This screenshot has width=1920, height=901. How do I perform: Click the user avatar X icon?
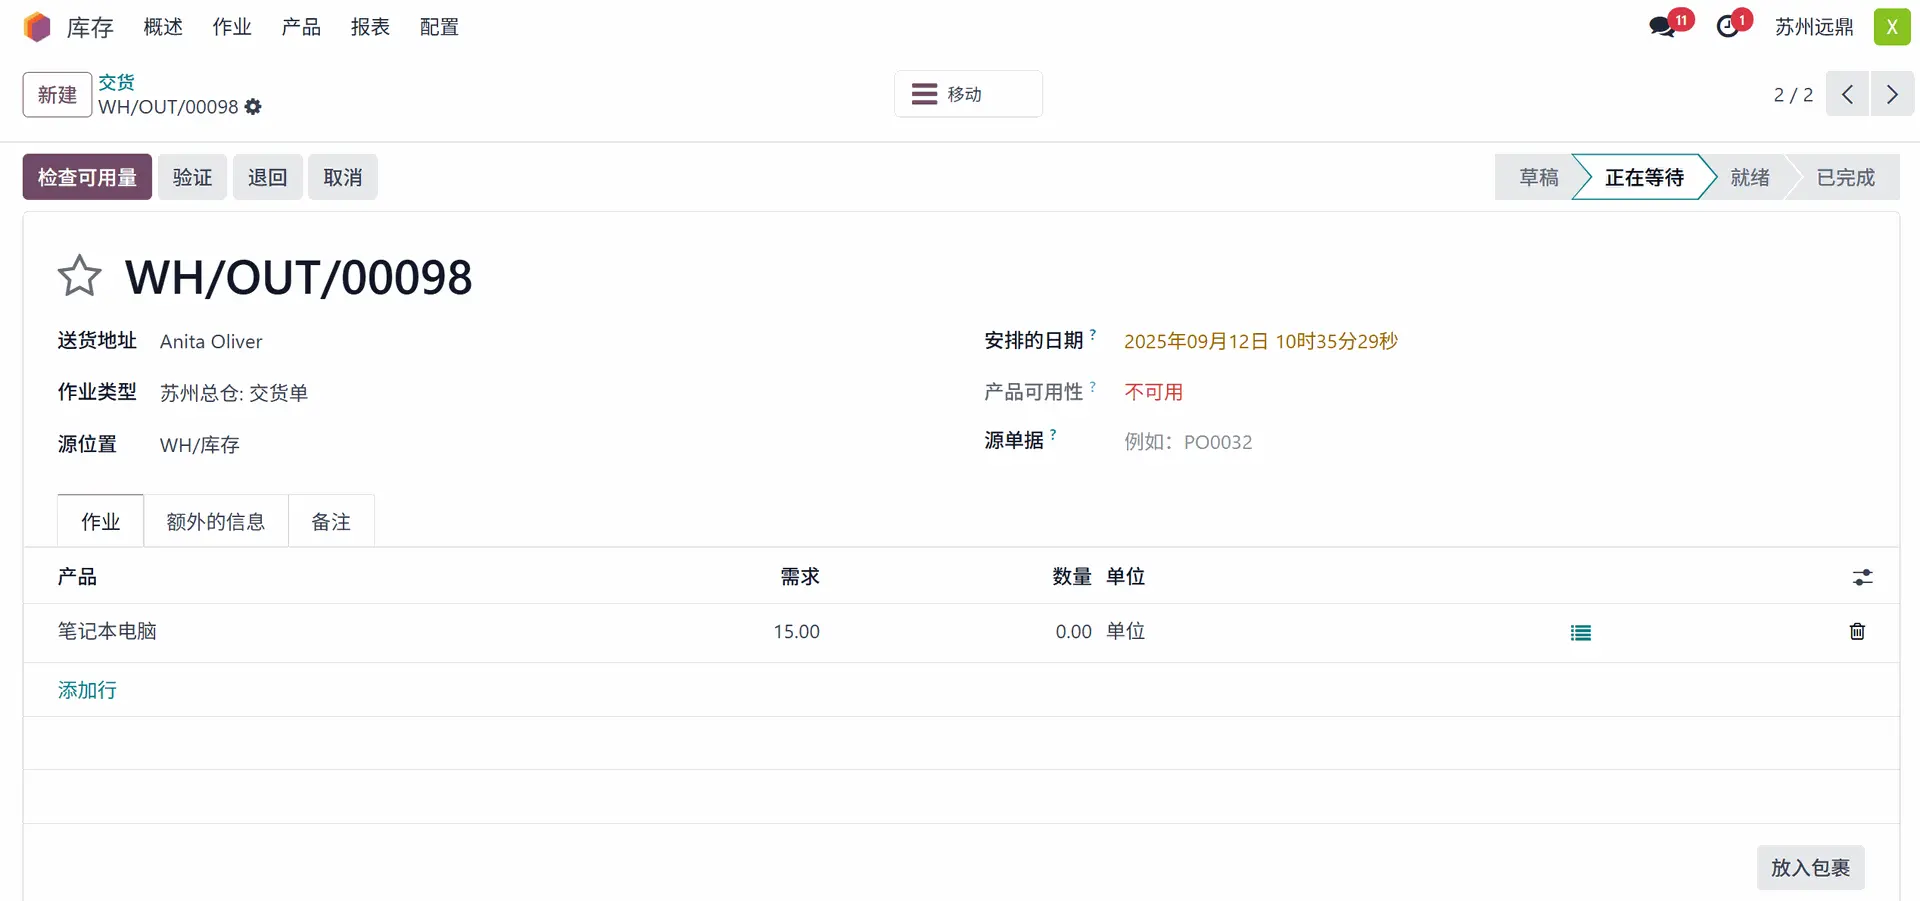click(1891, 27)
